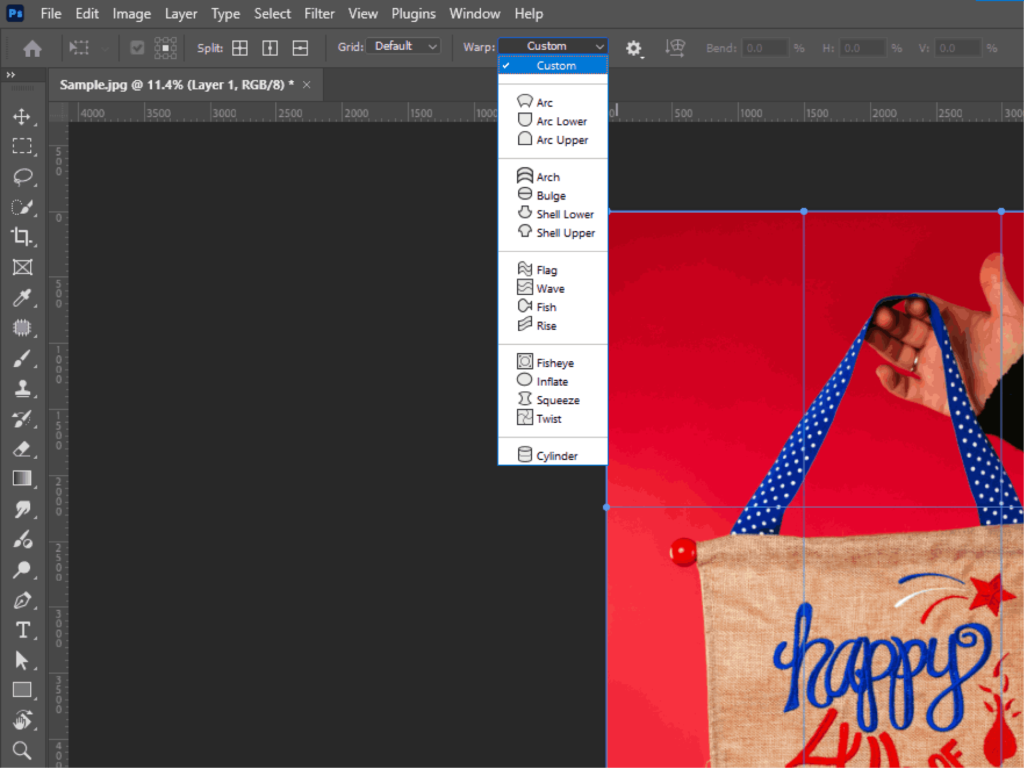The height and width of the screenshot is (768, 1024).
Task: Select the Eraser tool
Action: point(22,449)
